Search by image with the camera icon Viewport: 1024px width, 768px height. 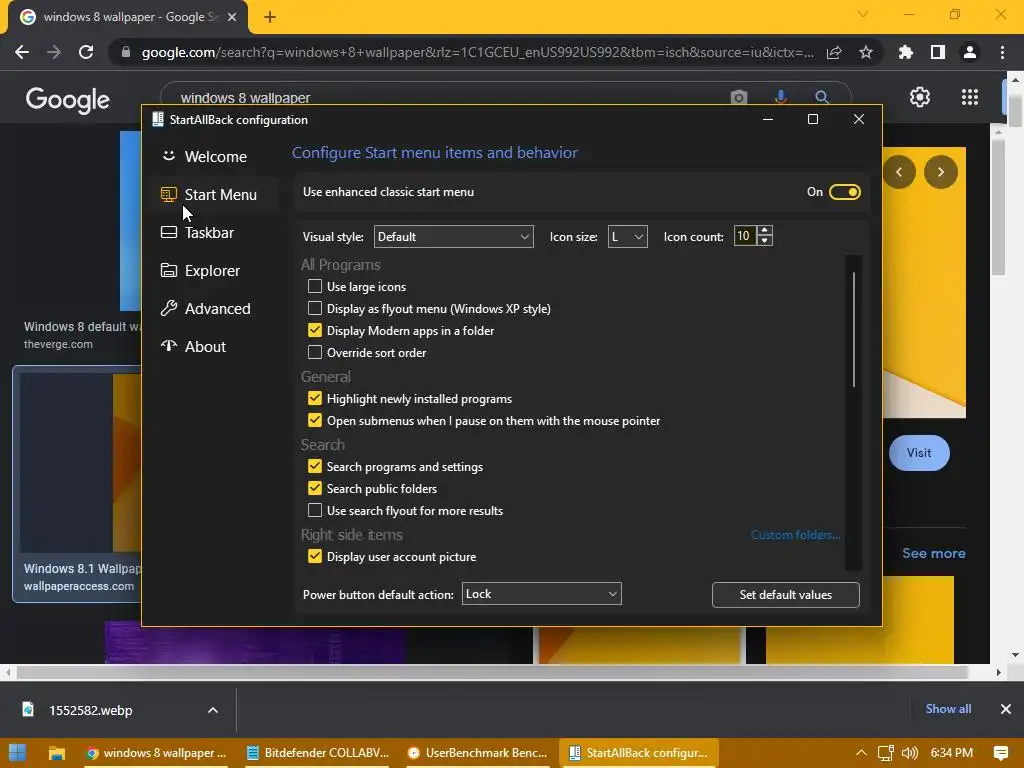739,97
